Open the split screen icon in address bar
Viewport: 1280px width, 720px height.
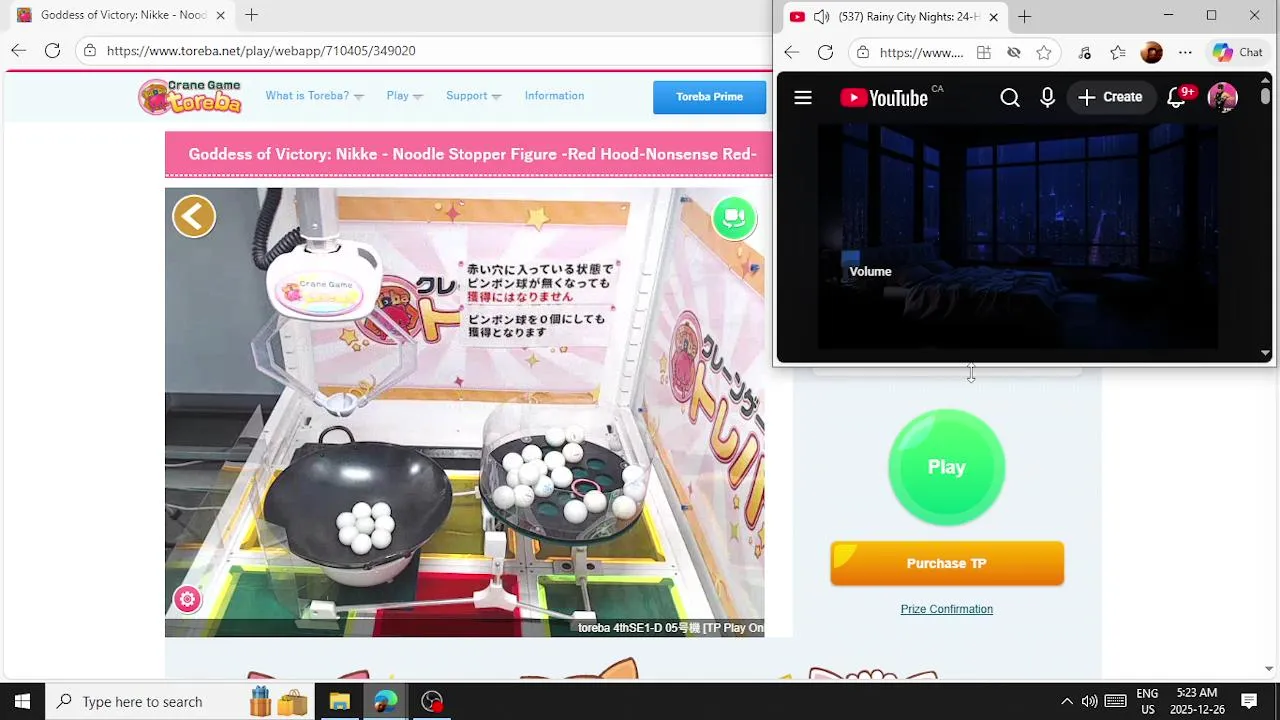pyautogui.click(x=984, y=52)
